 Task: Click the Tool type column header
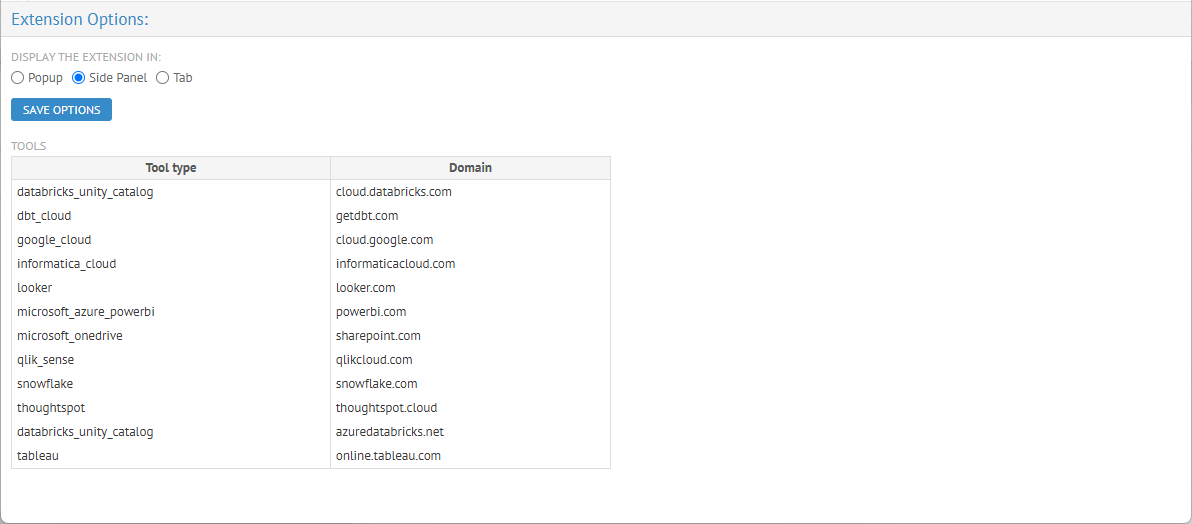tap(171, 168)
